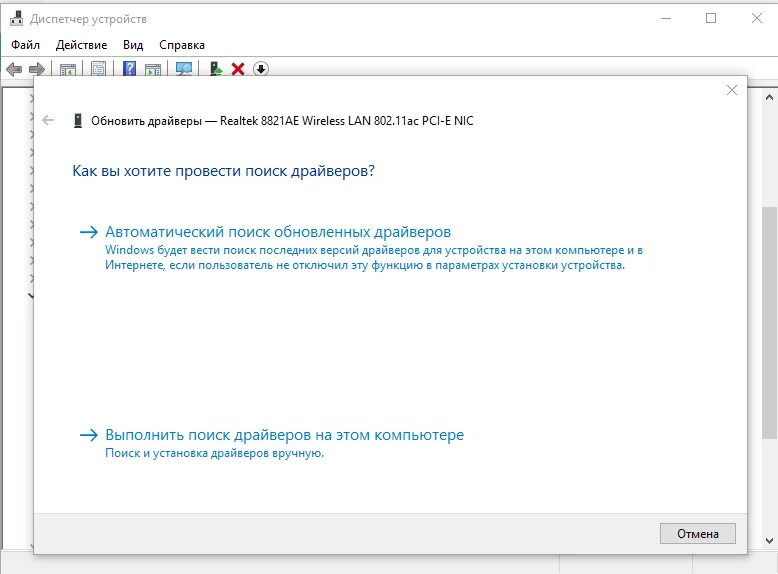Image resolution: width=778 pixels, height=574 pixels.
Task: Maximize the Device Manager window
Action: pos(711,18)
